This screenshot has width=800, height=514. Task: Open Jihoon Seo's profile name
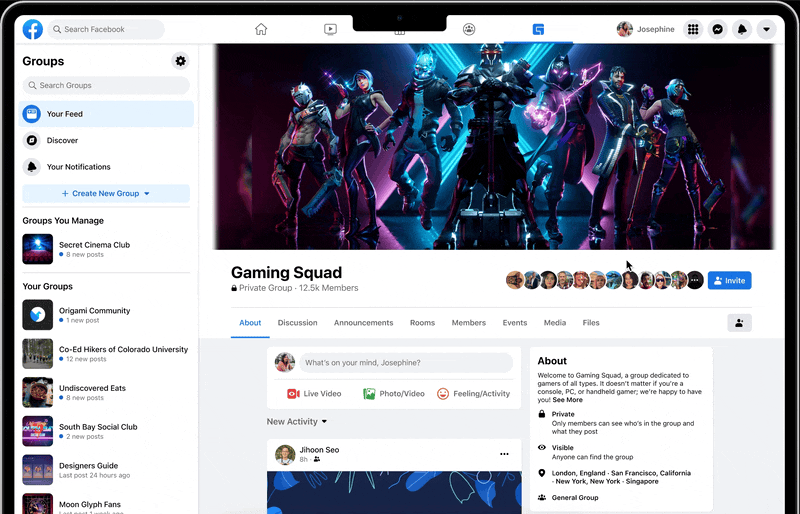(319, 450)
